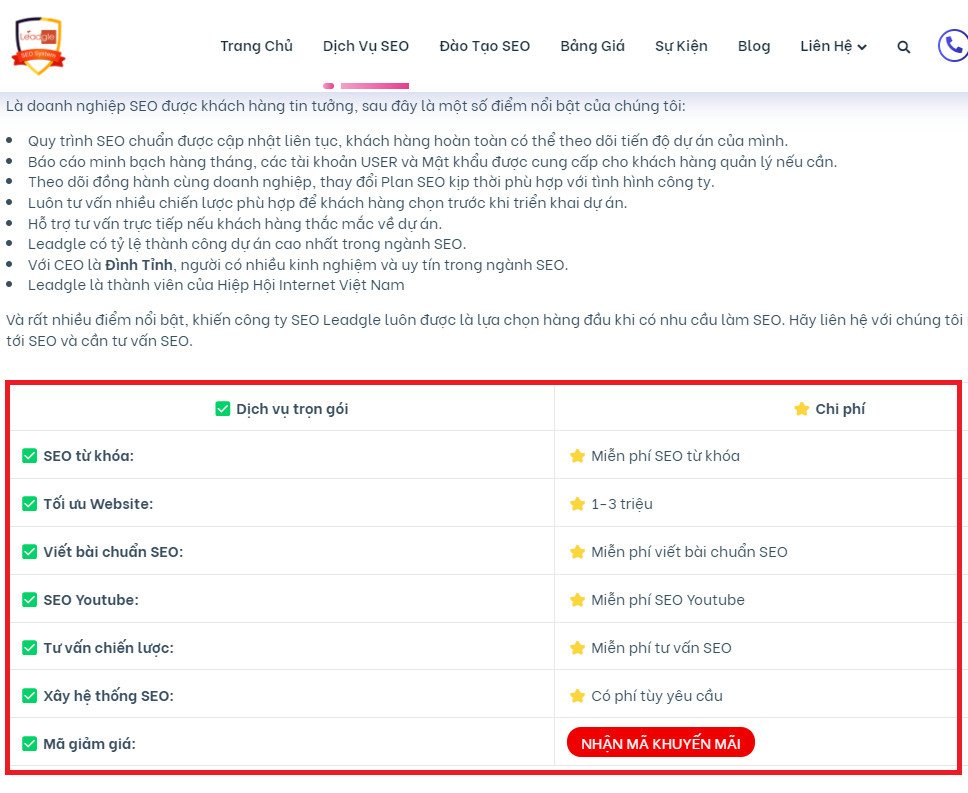Screen dimensions: 968x793
Task: Click star icon next to 1-3 triệu
Action: [x=577, y=504]
